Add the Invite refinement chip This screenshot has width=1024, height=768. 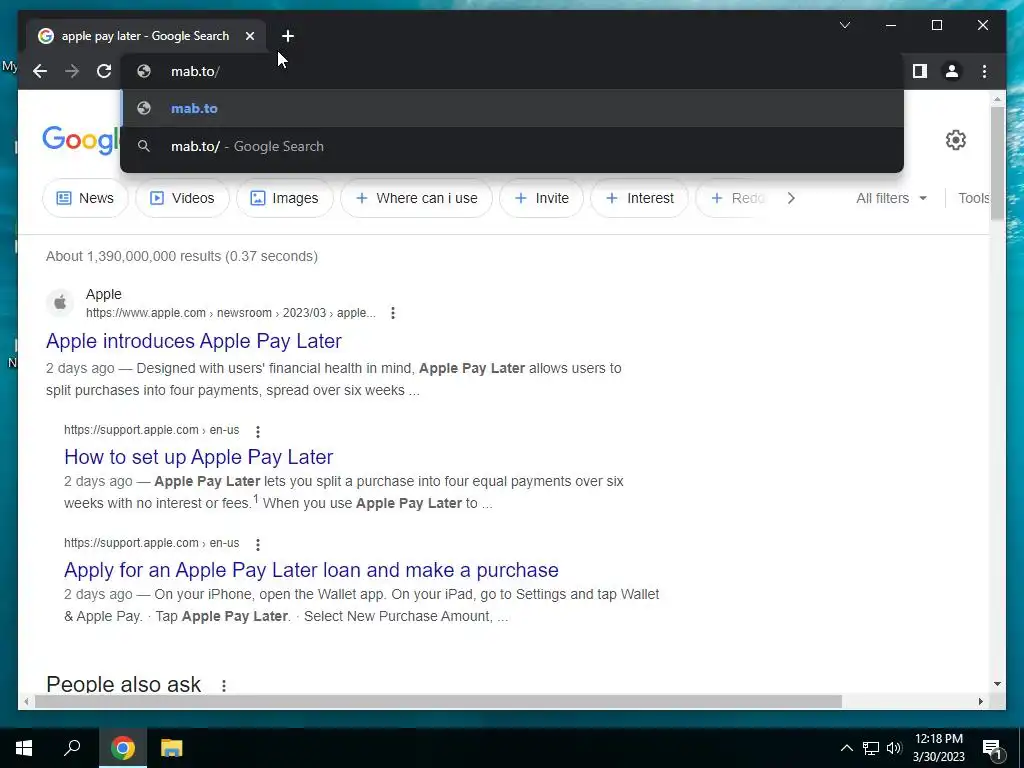(x=541, y=198)
